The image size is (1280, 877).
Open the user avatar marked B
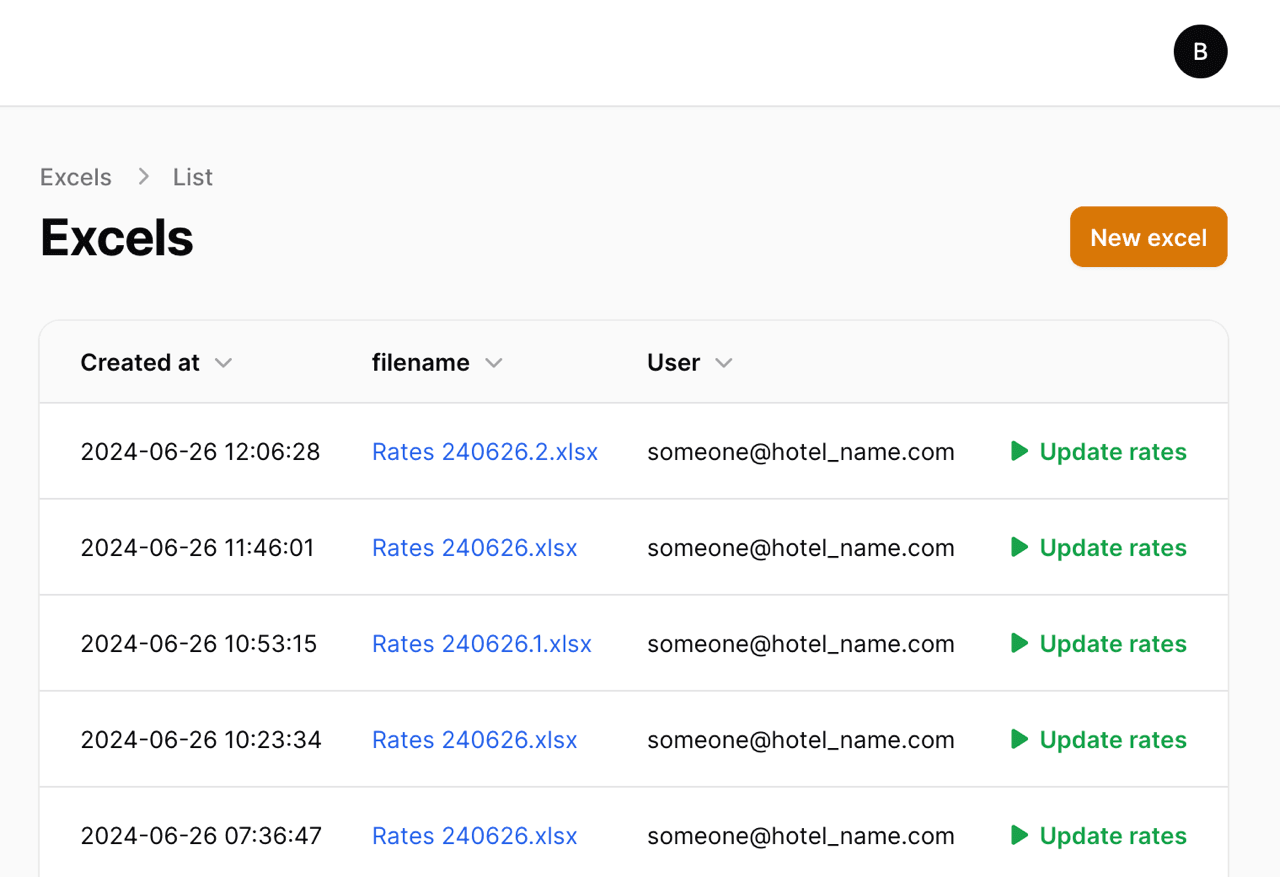tap(1200, 51)
